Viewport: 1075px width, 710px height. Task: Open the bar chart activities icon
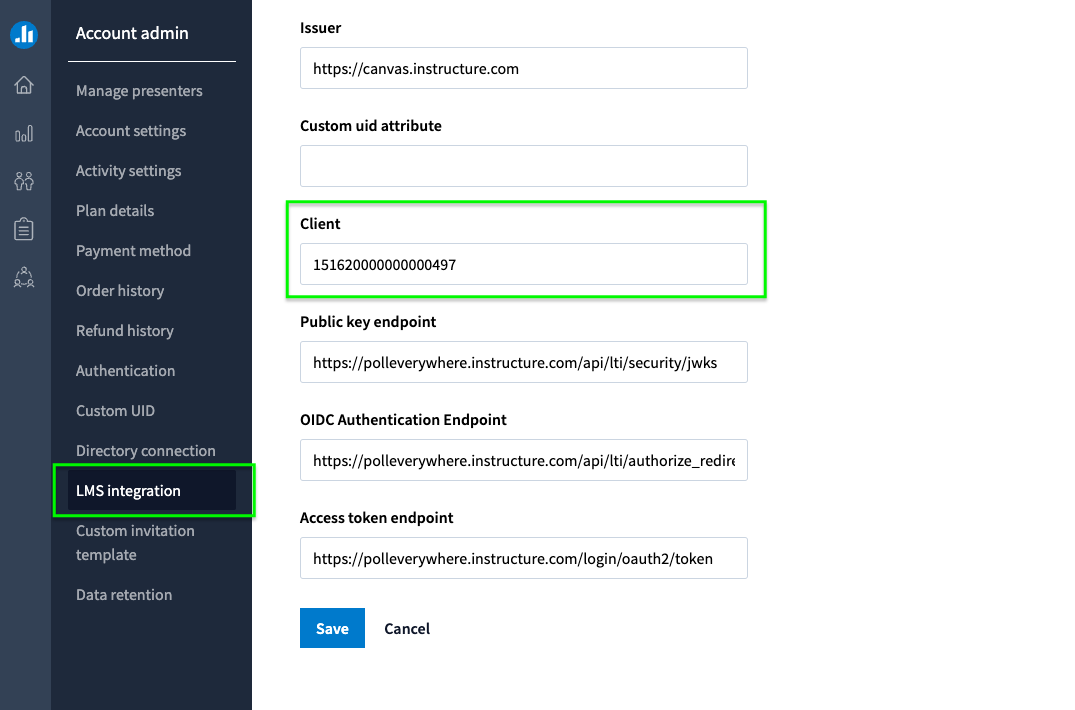[x=24, y=133]
